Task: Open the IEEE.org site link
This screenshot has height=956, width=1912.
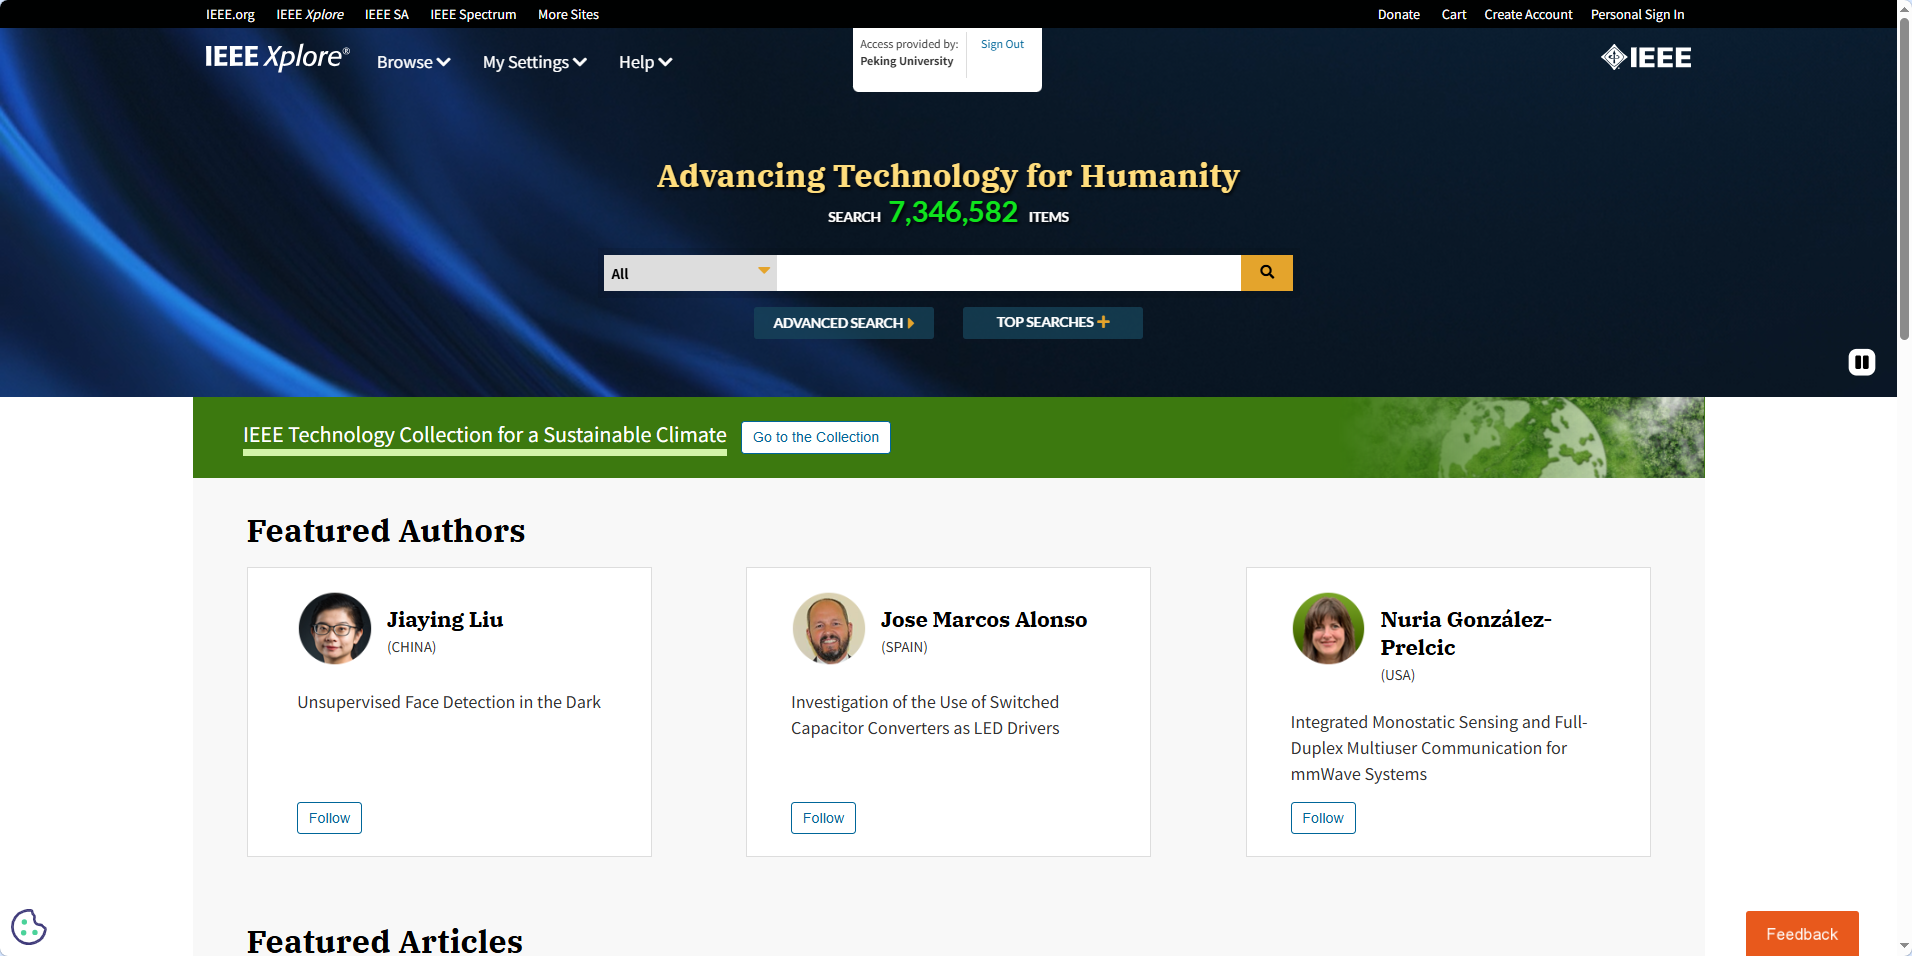Action: [230, 14]
